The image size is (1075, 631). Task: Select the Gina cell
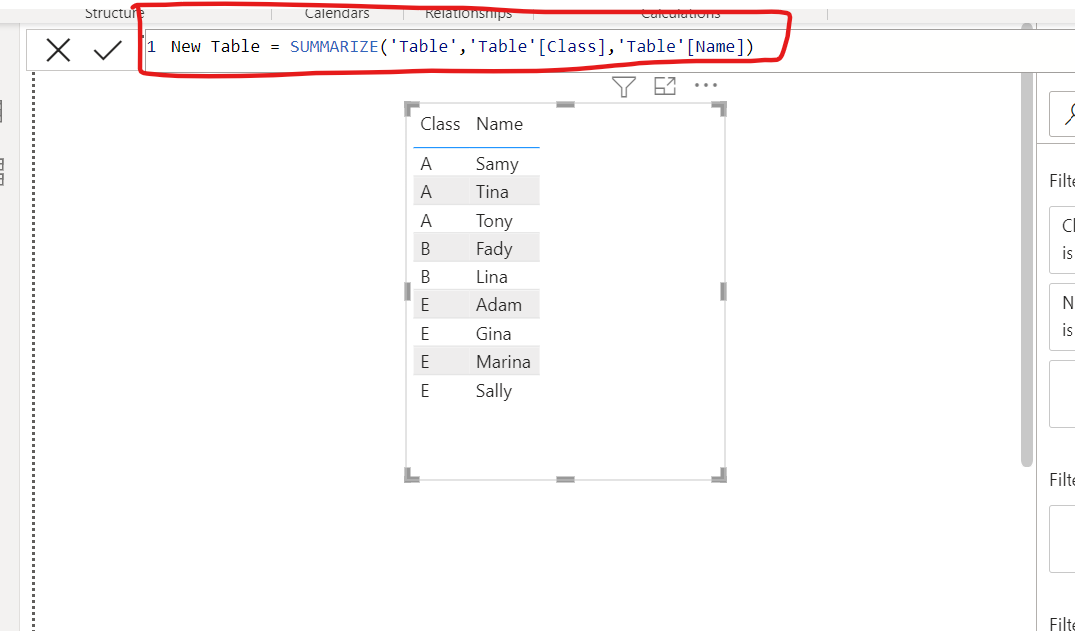(x=494, y=334)
